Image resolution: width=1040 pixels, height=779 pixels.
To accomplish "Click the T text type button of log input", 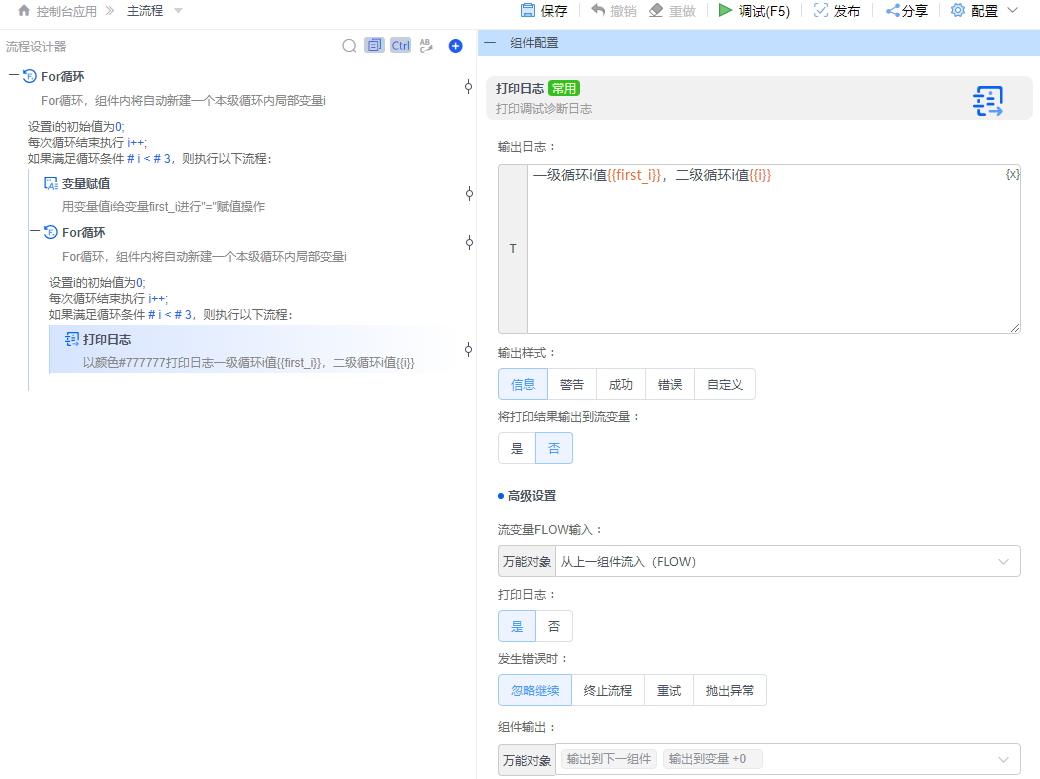I will point(513,249).
